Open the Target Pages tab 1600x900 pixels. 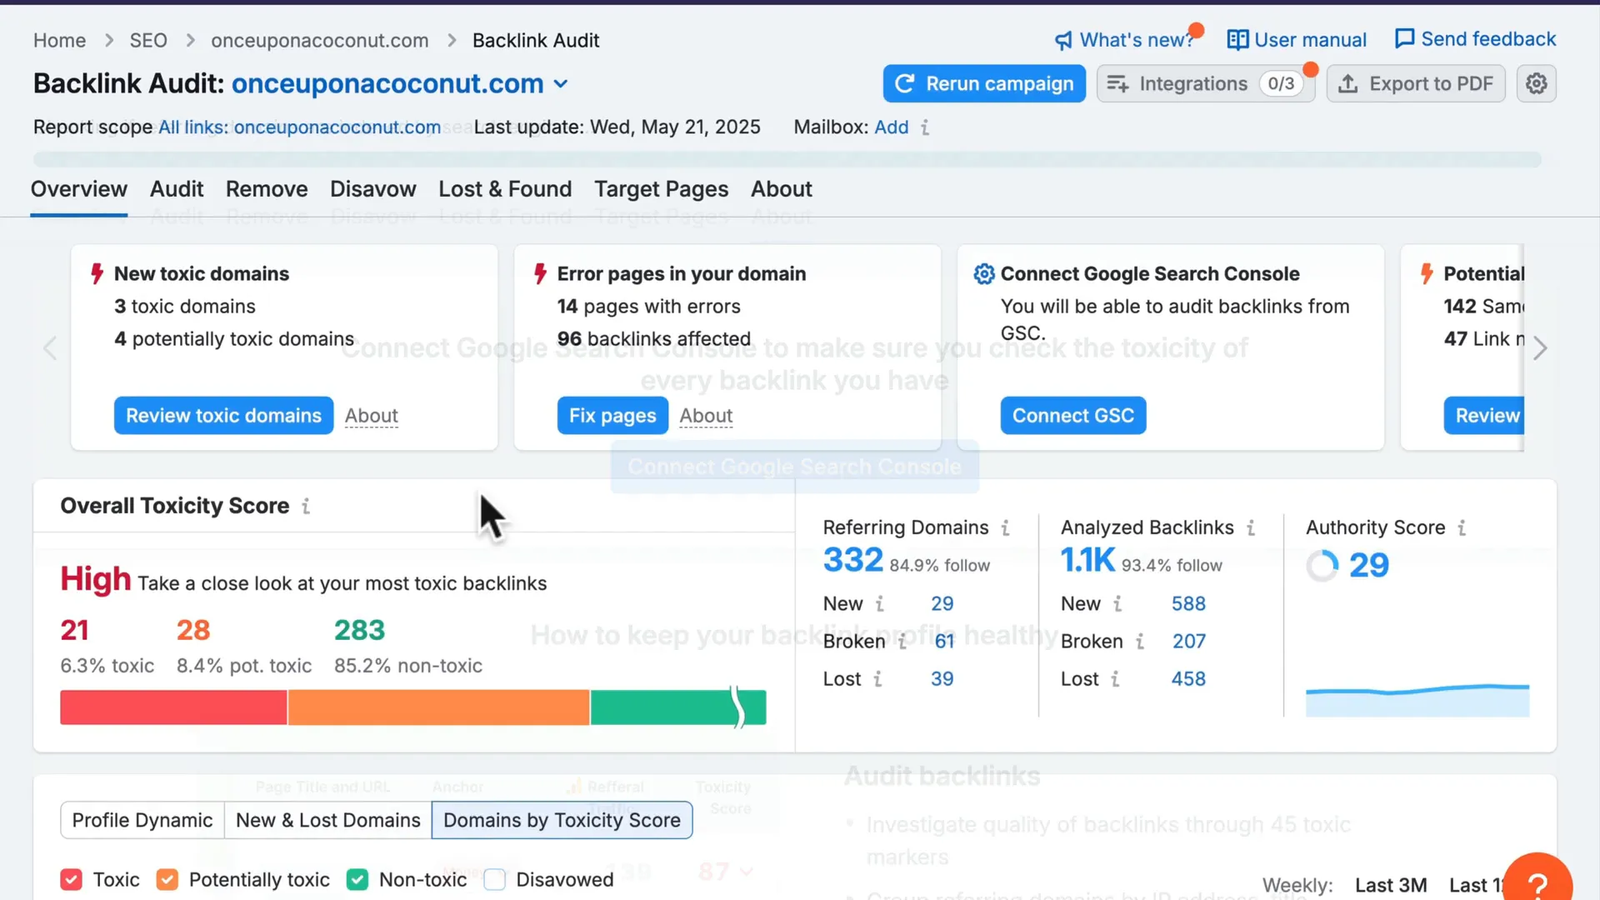click(x=661, y=189)
